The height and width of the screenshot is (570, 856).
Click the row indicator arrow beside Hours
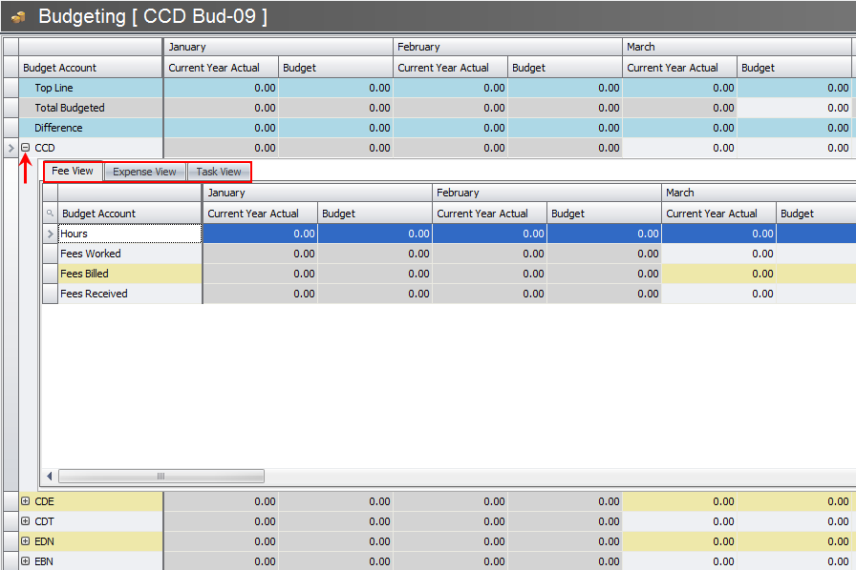(x=50, y=234)
